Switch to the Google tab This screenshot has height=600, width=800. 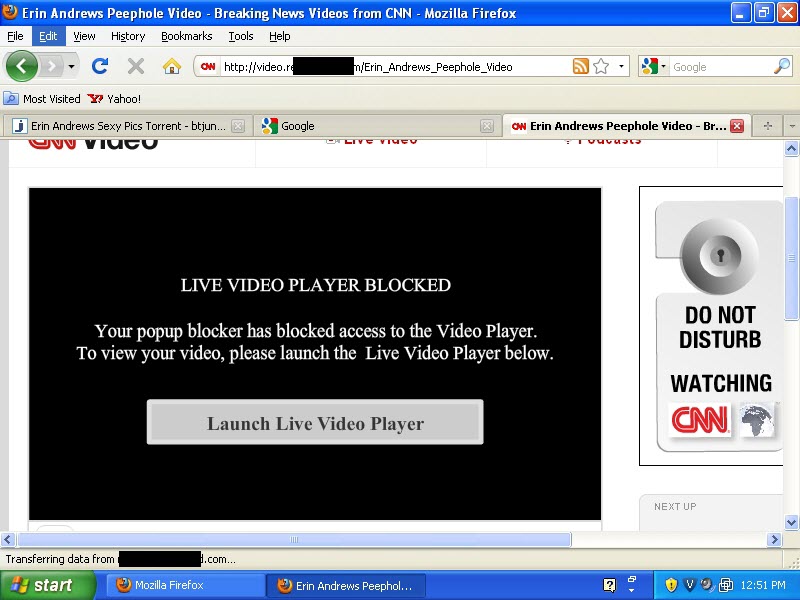(376, 126)
